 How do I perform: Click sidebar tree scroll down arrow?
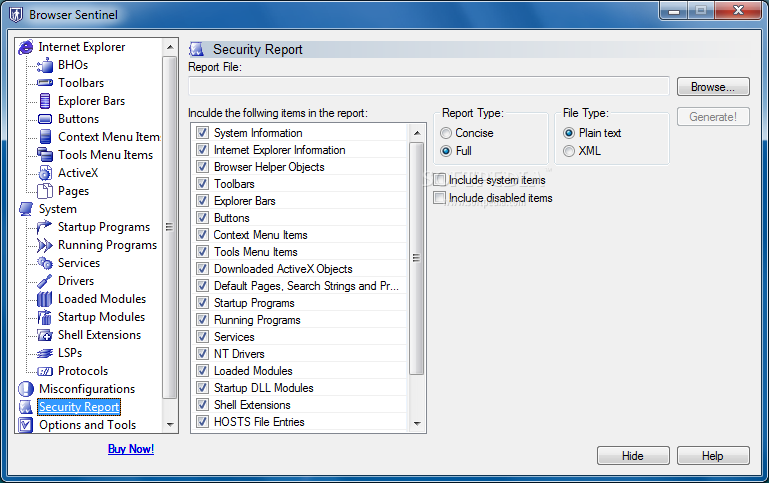click(x=170, y=425)
